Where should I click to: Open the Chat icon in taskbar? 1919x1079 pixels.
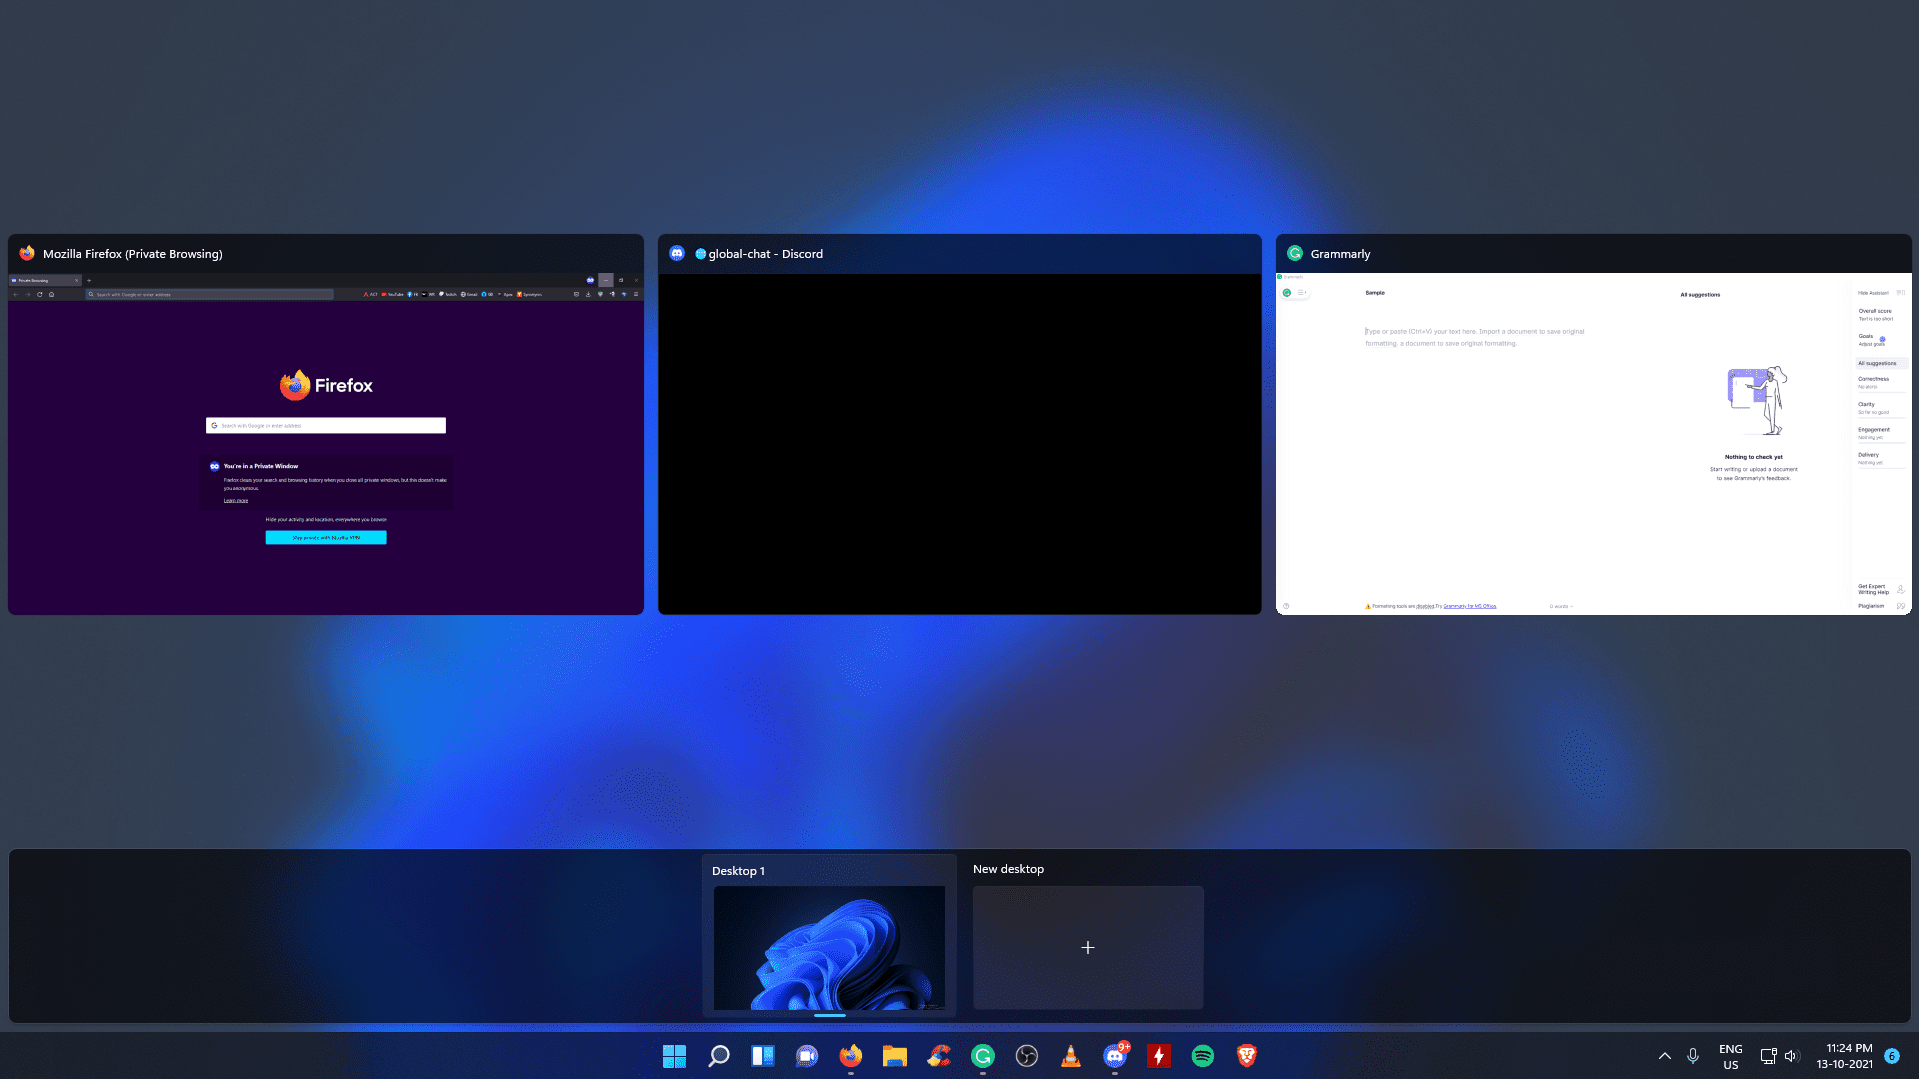tap(806, 1056)
